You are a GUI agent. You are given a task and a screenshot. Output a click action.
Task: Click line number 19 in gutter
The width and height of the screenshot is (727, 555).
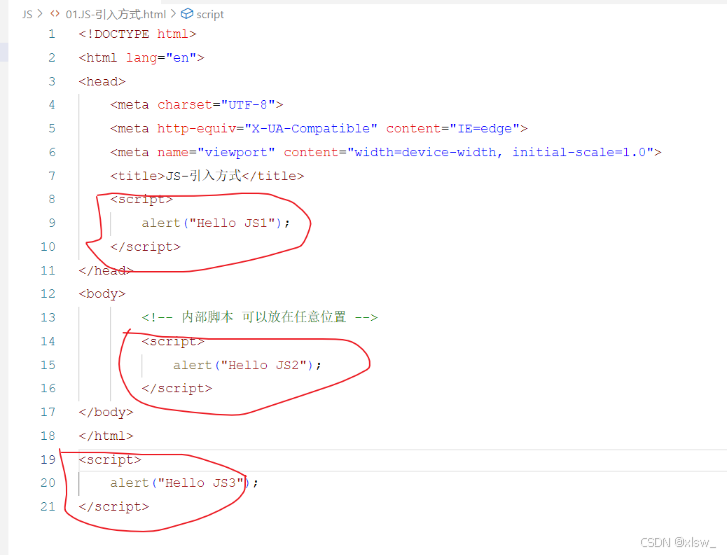point(48,459)
